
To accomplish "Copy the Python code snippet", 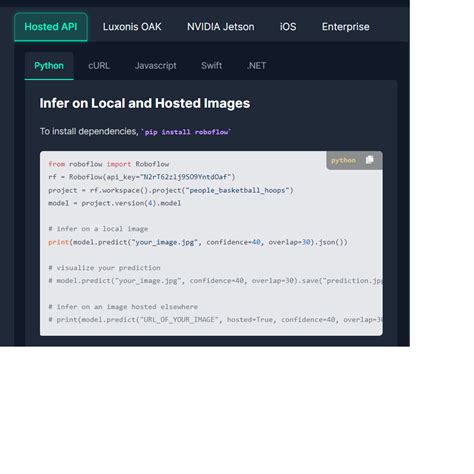I will click(369, 160).
